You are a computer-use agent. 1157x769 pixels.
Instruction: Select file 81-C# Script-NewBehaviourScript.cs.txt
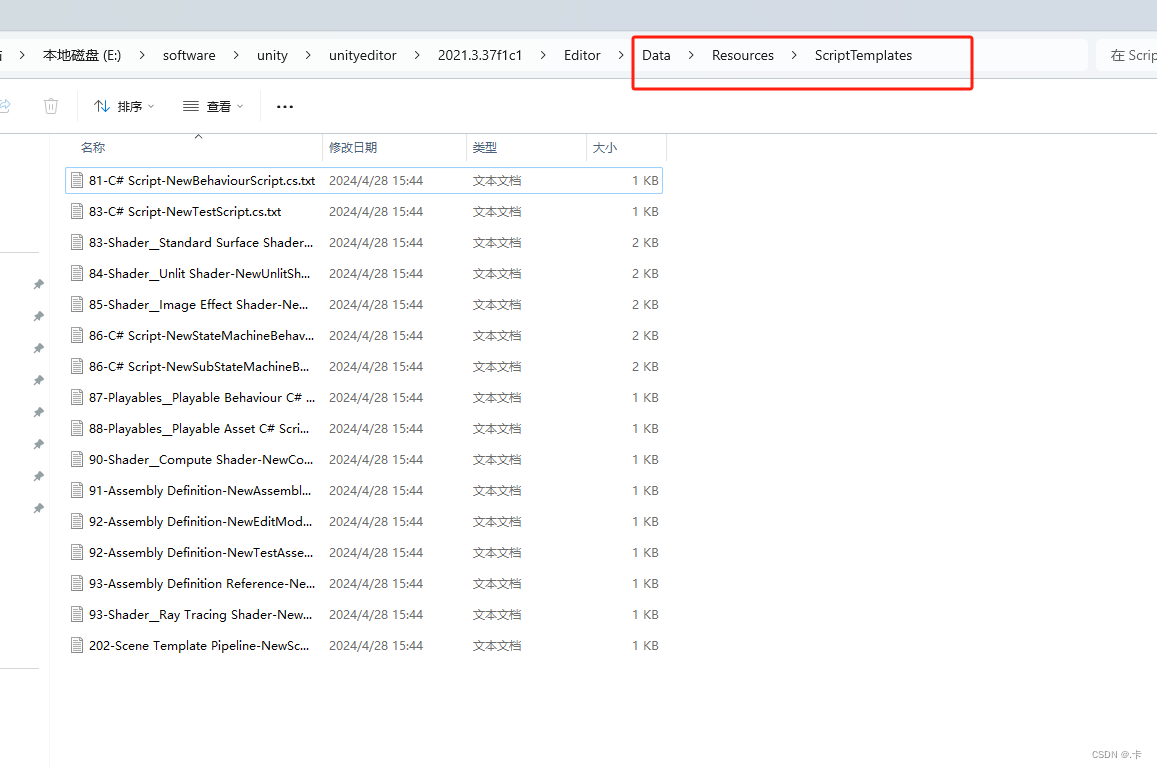point(364,181)
